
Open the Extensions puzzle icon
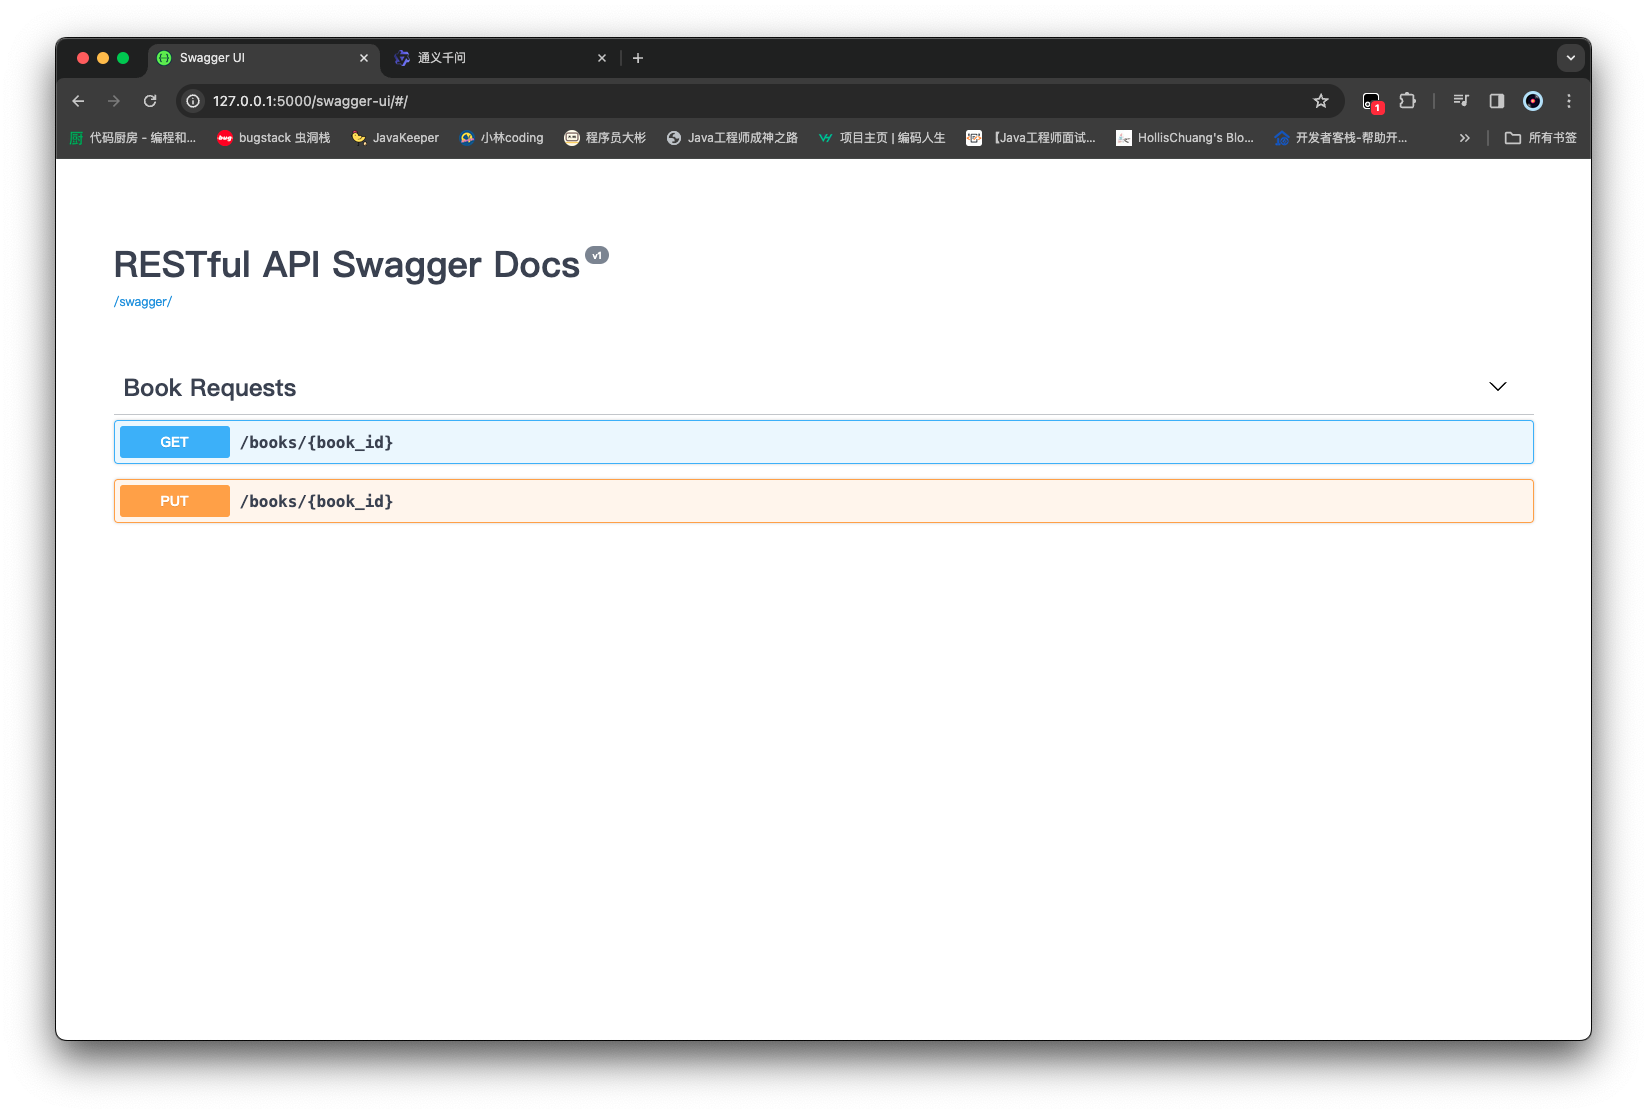1408,101
